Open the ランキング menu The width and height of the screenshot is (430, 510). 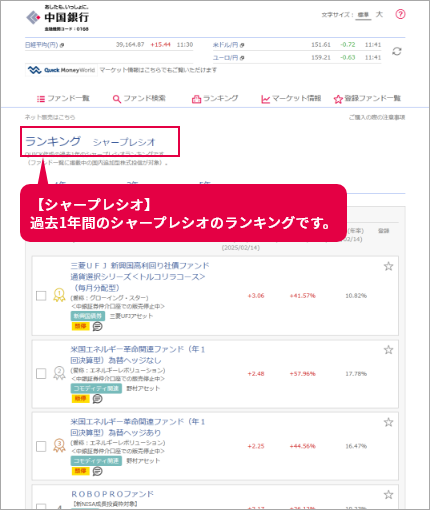(215, 99)
